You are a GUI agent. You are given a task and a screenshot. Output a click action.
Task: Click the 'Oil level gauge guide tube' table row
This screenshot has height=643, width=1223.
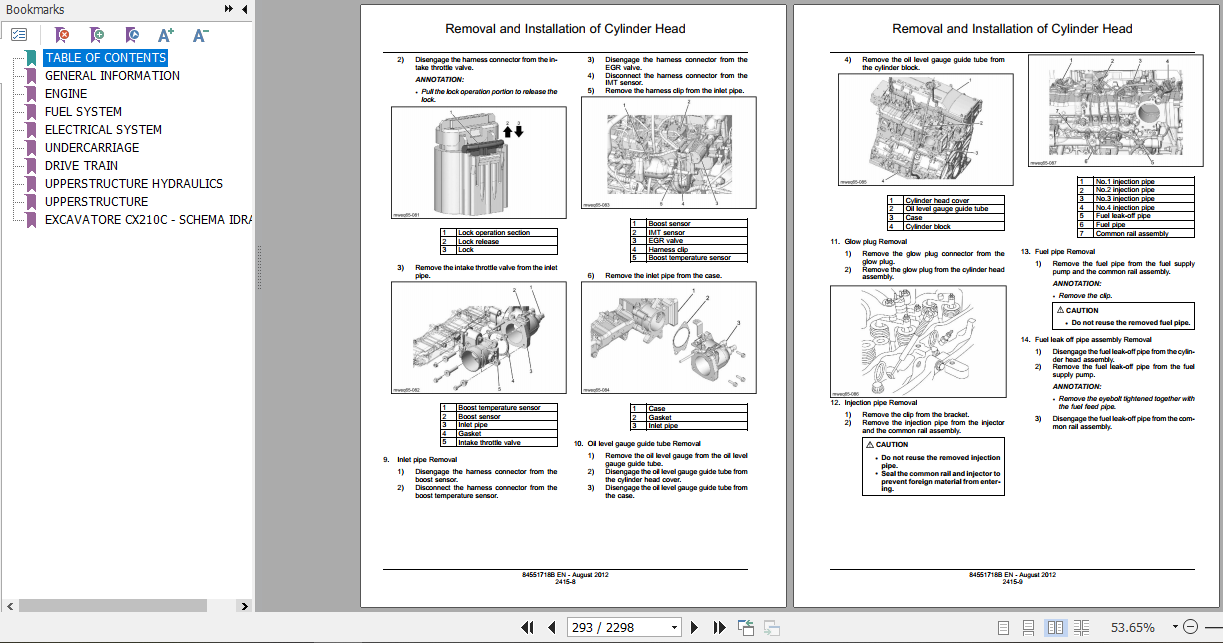pos(946,209)
